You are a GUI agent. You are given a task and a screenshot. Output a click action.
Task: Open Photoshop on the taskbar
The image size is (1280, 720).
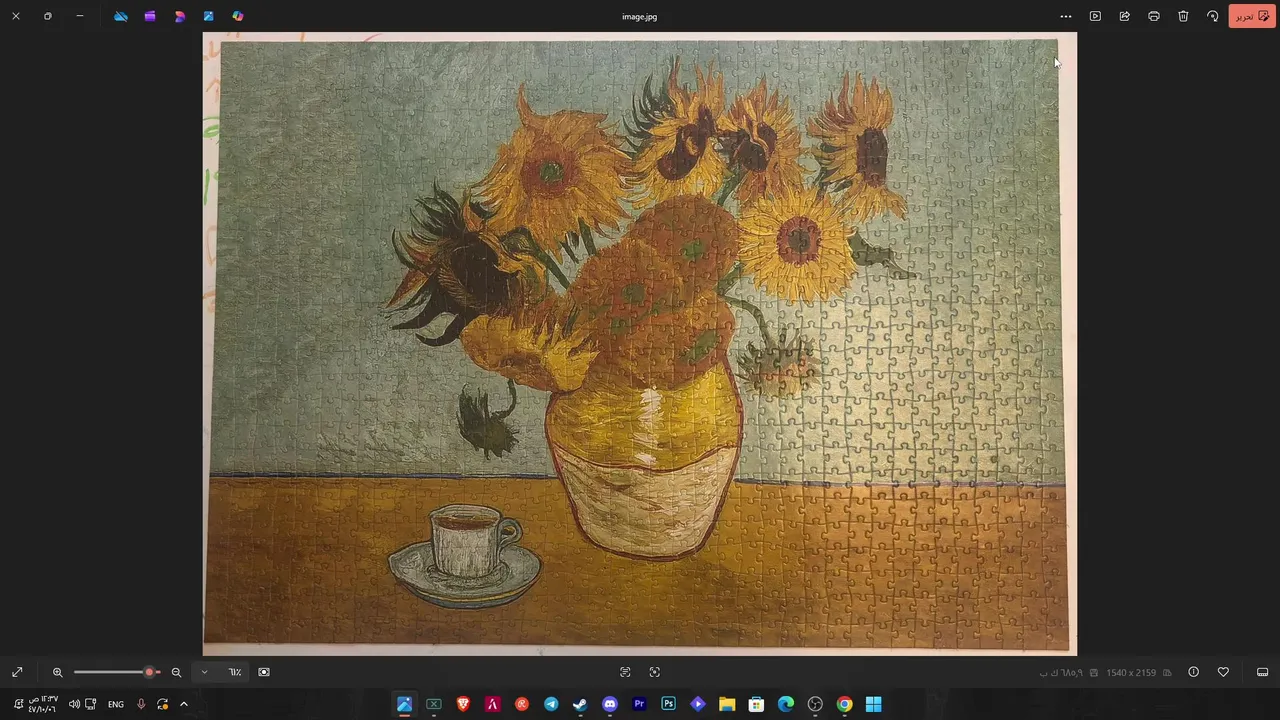pos(668,704)
